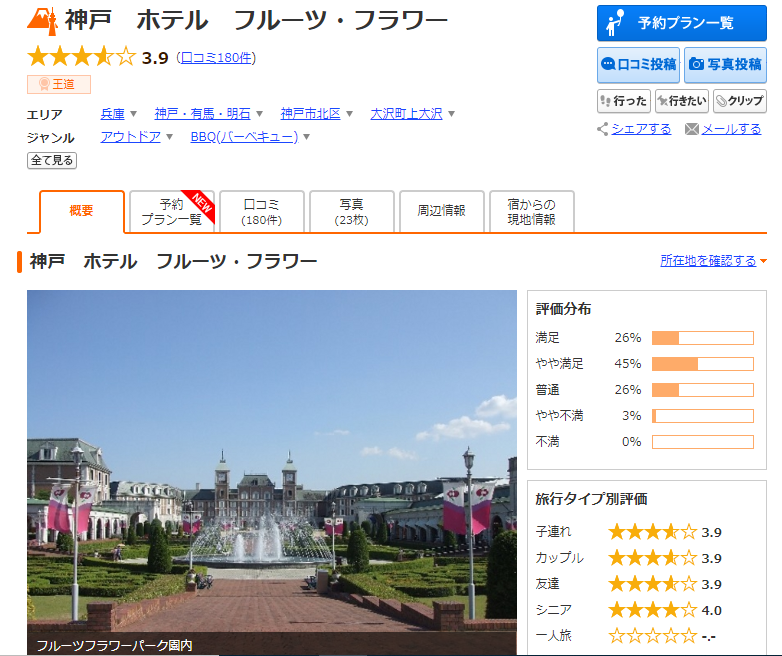Open the アウトドア genre dropdown arrow
This screenshot has height=656, width=782.
tap(170, 137)
